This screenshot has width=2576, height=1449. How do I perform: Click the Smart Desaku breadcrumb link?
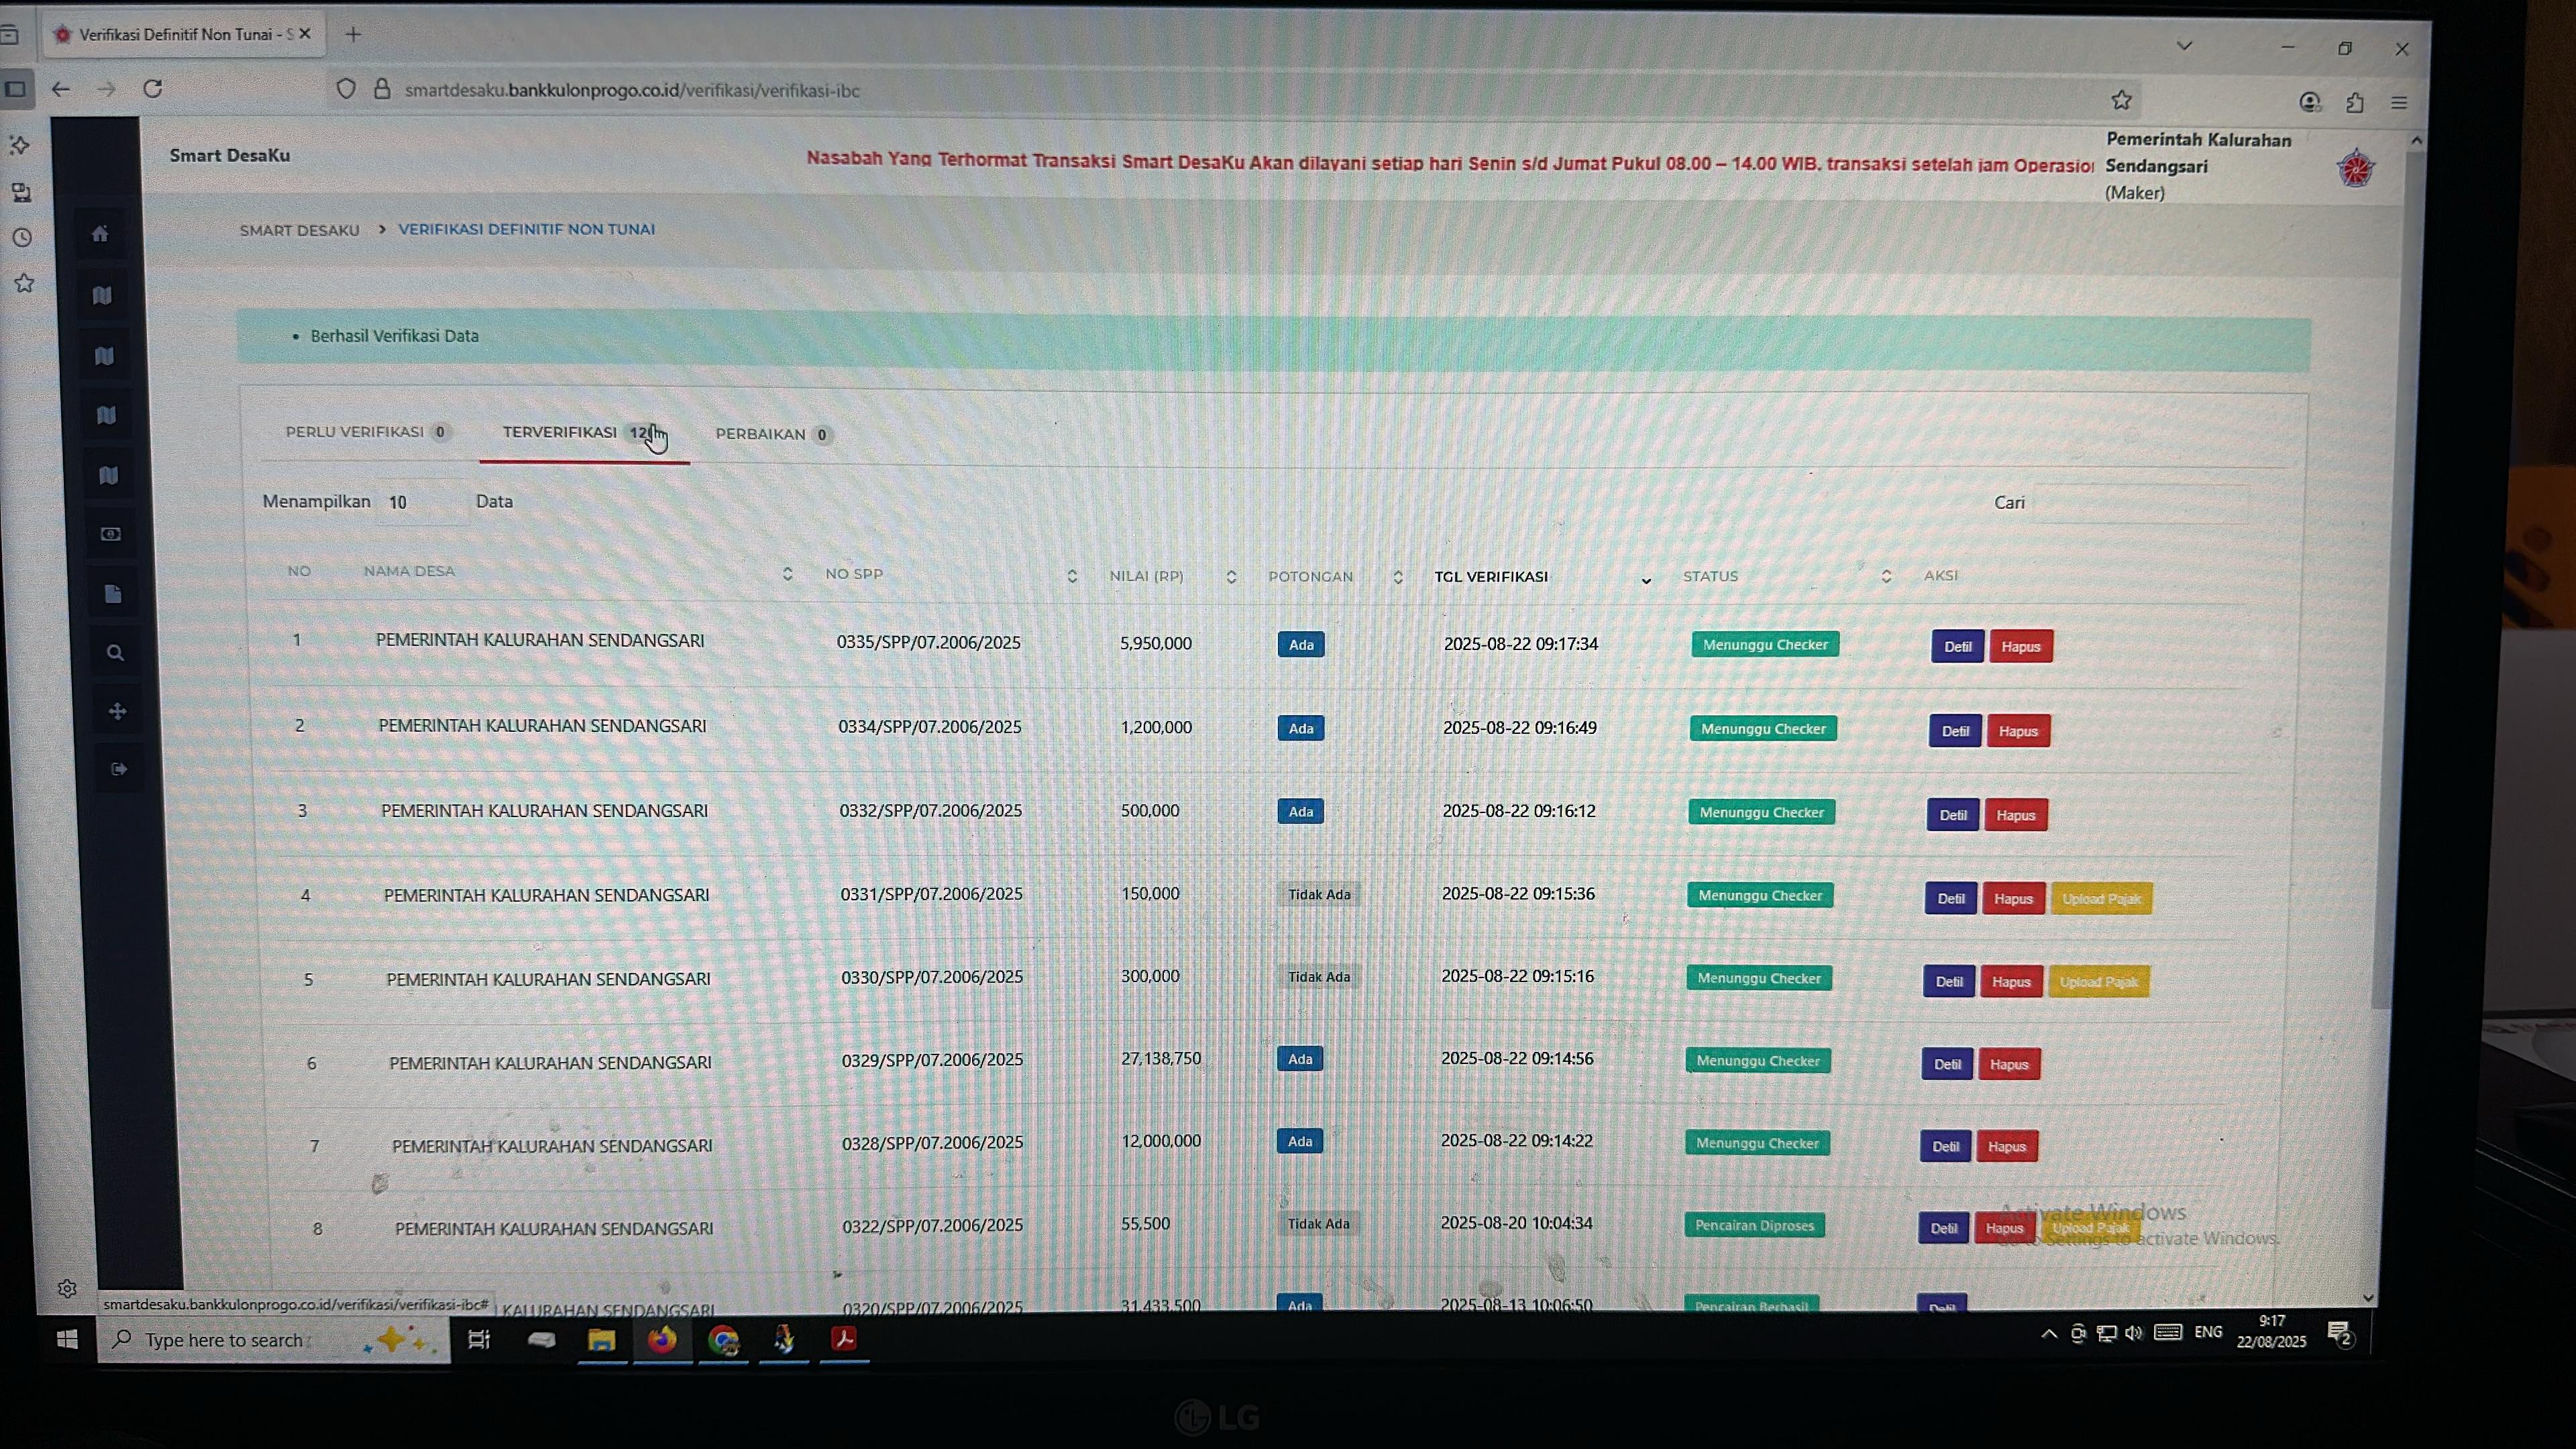coord(299,230)
